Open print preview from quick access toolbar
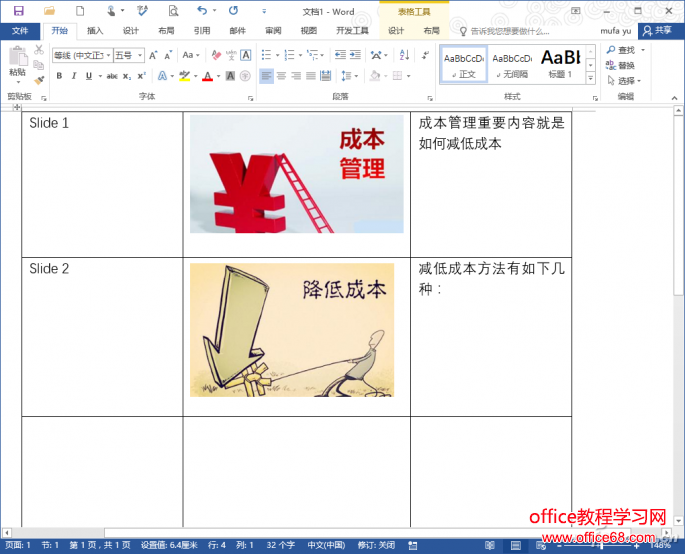 click(173, 10)
